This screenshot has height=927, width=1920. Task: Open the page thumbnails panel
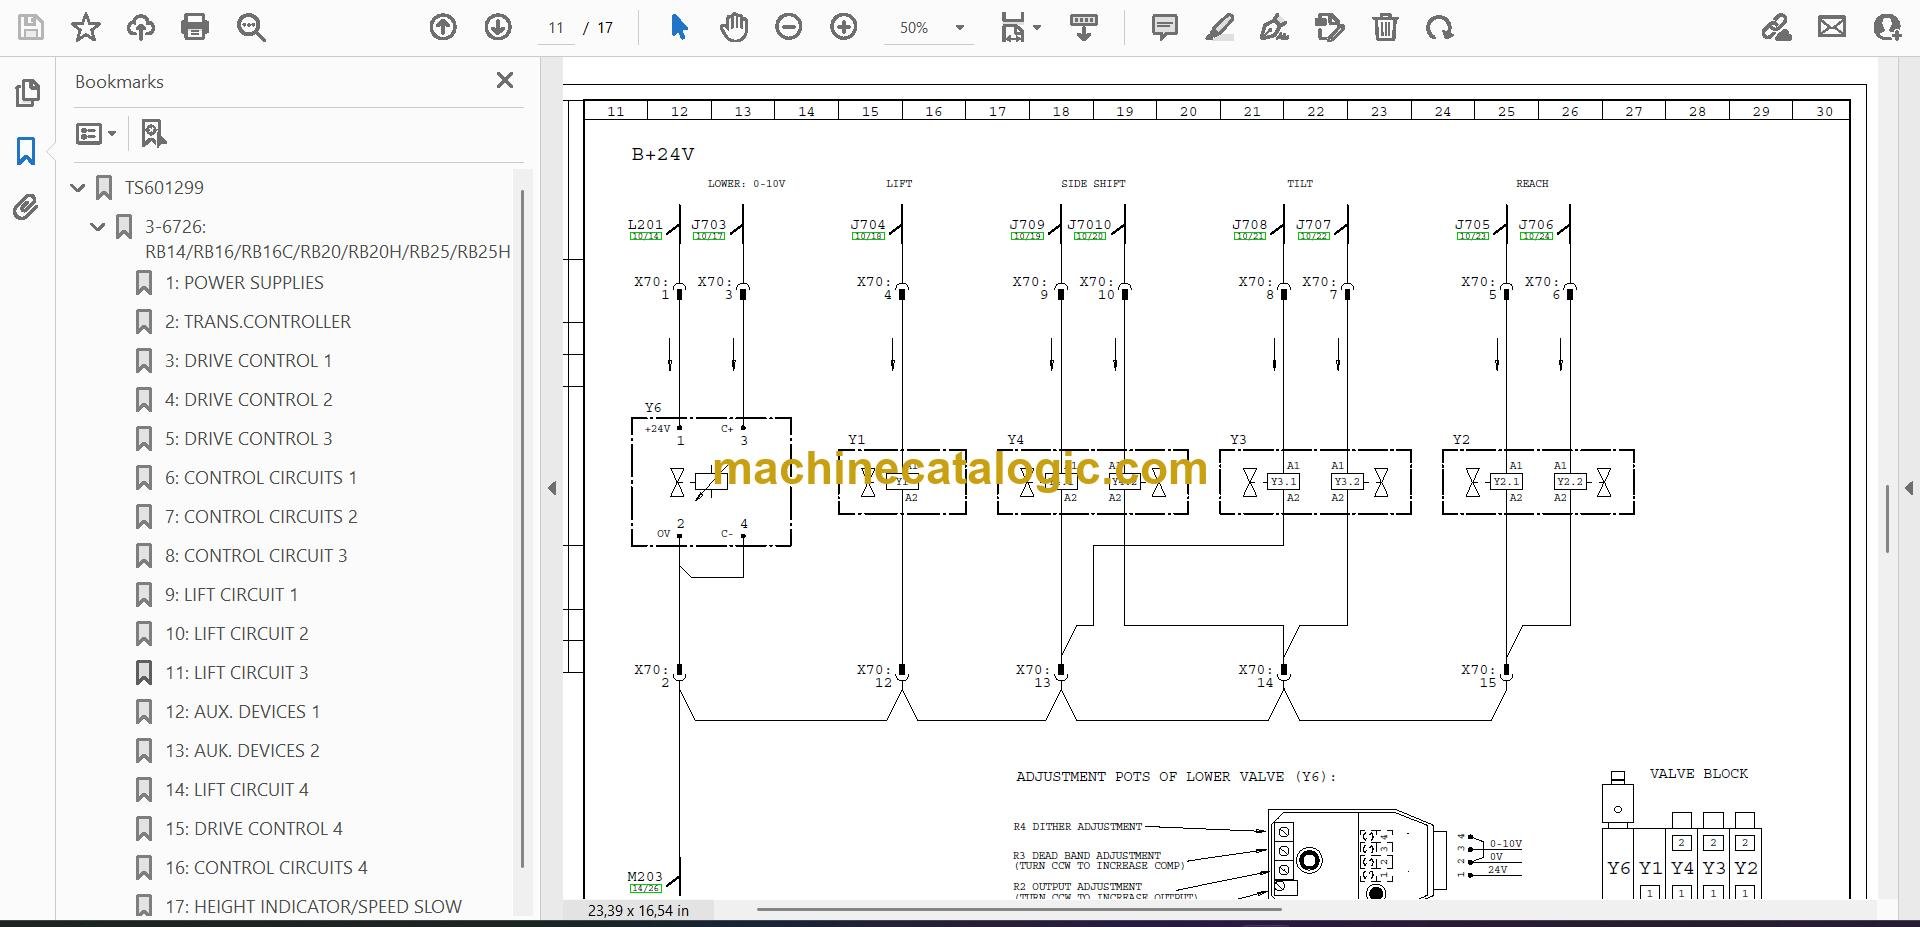[x=27, y=93]
